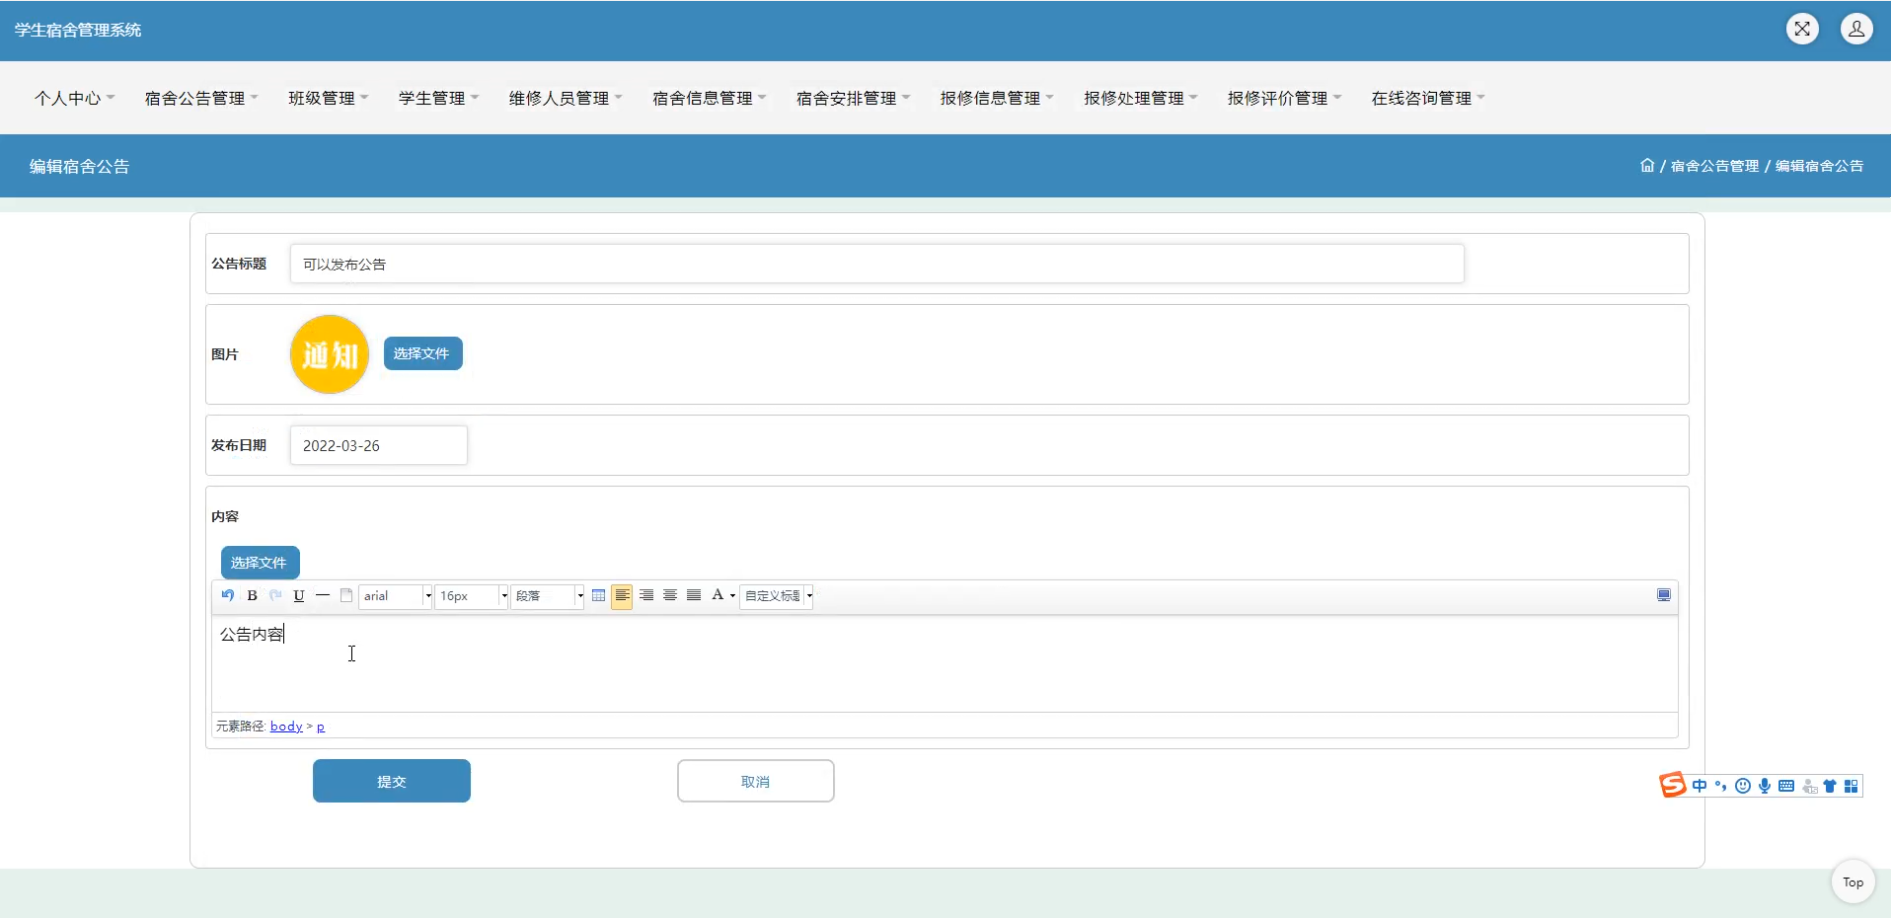
Task: Click 选择文件 button under 内容
Action: [260, 562]
